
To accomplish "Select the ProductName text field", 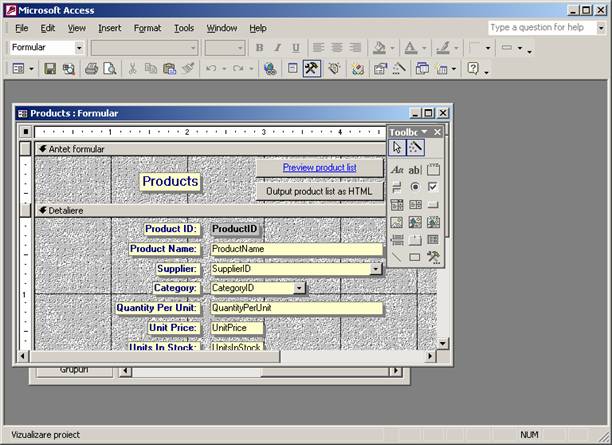I will pyautogui.click(x=295, y=249).
